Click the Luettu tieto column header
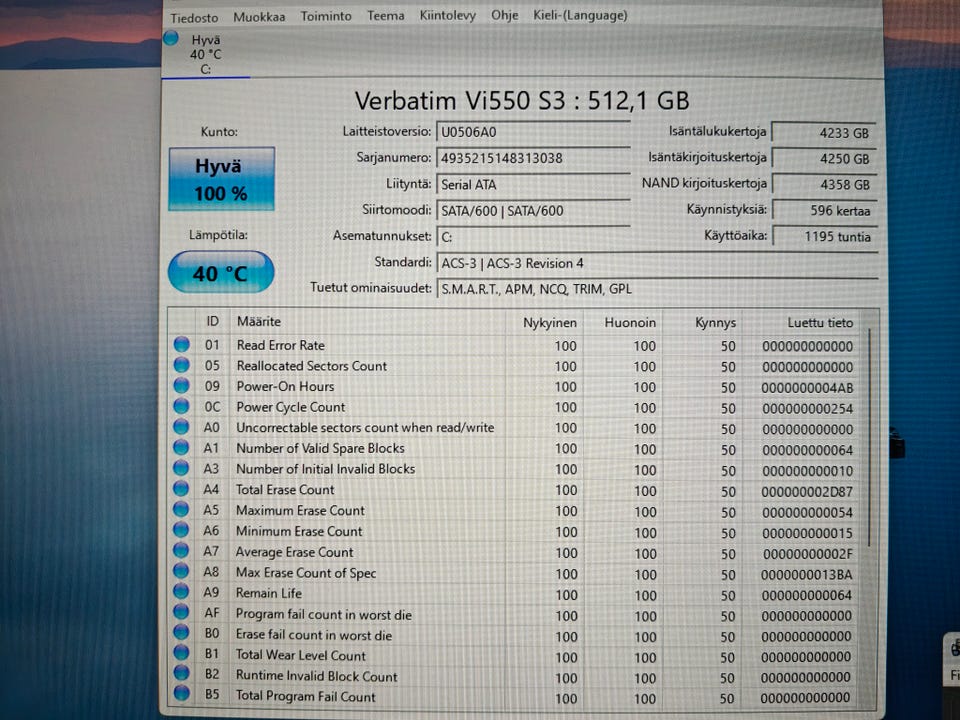The height and width of the screenshot is (720, 960). (820, 323)
